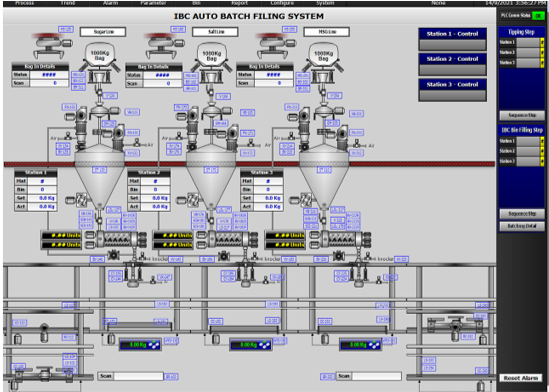
Task: Click the Salt Line label box
Action: pos(215,32)
